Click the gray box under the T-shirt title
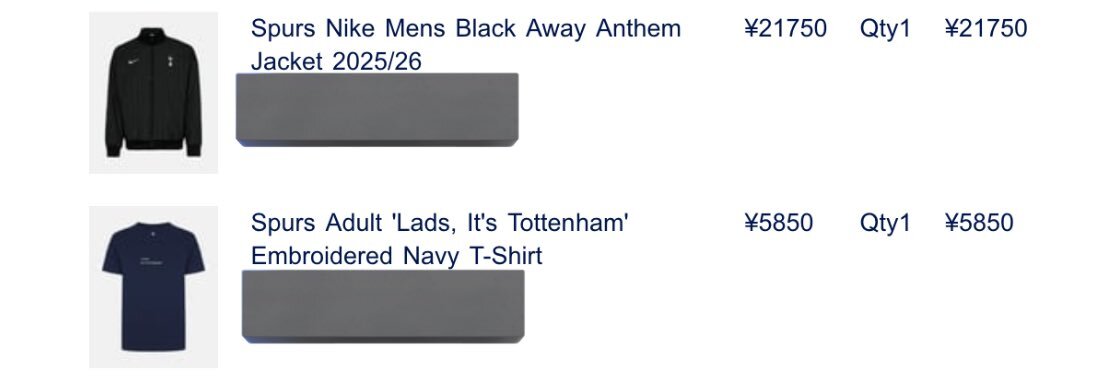Viewport: 1118px width, 377px height. click(x=383, y=306)
